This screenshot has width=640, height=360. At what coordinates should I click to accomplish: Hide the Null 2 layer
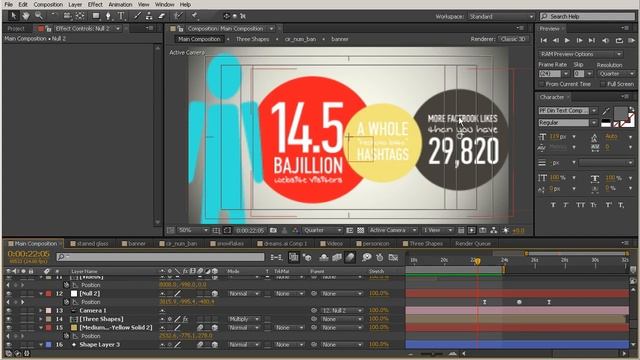[9, 293]
